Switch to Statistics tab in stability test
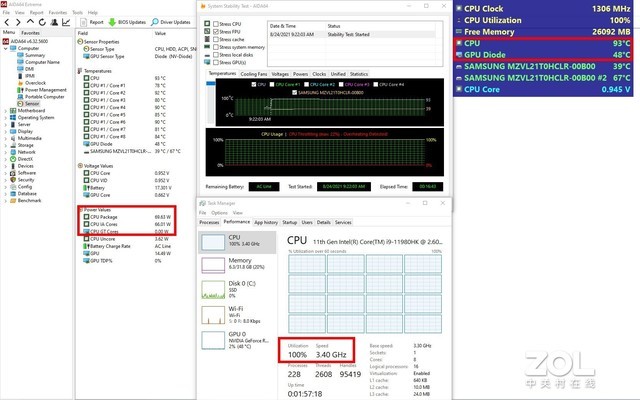Screen dimensions: 640x400 click(359, 74)
